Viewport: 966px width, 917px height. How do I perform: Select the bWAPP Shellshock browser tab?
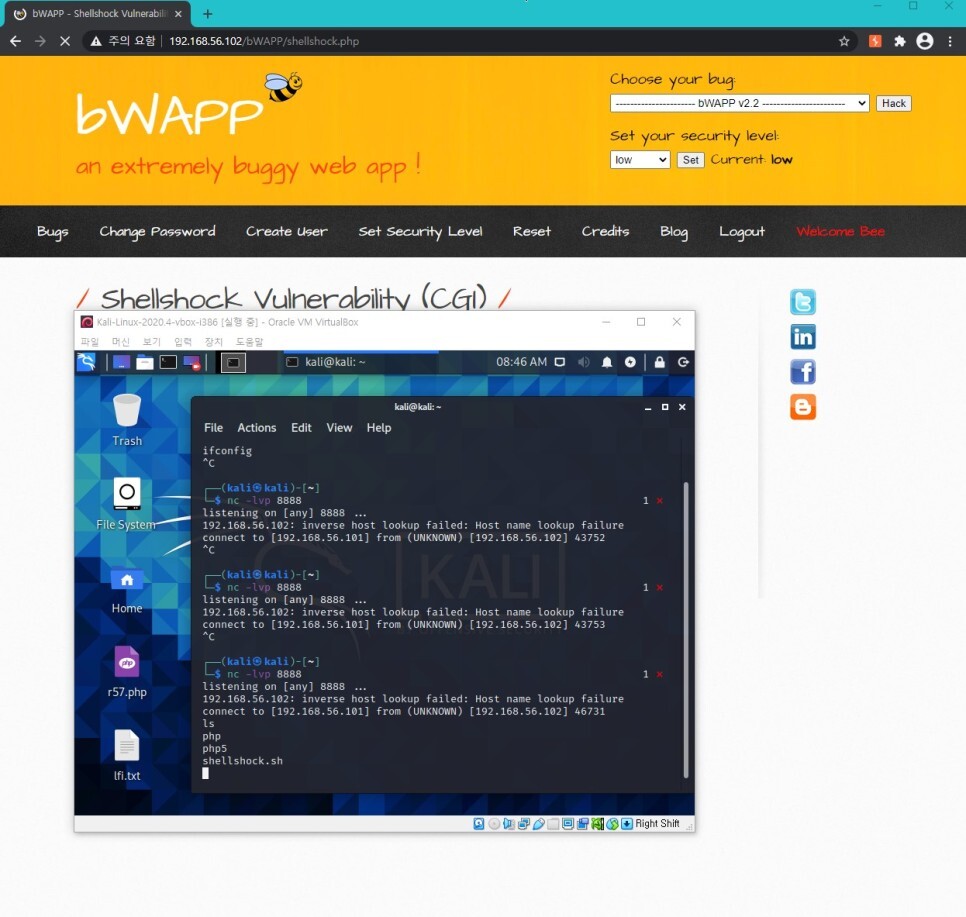coord(99,14)
